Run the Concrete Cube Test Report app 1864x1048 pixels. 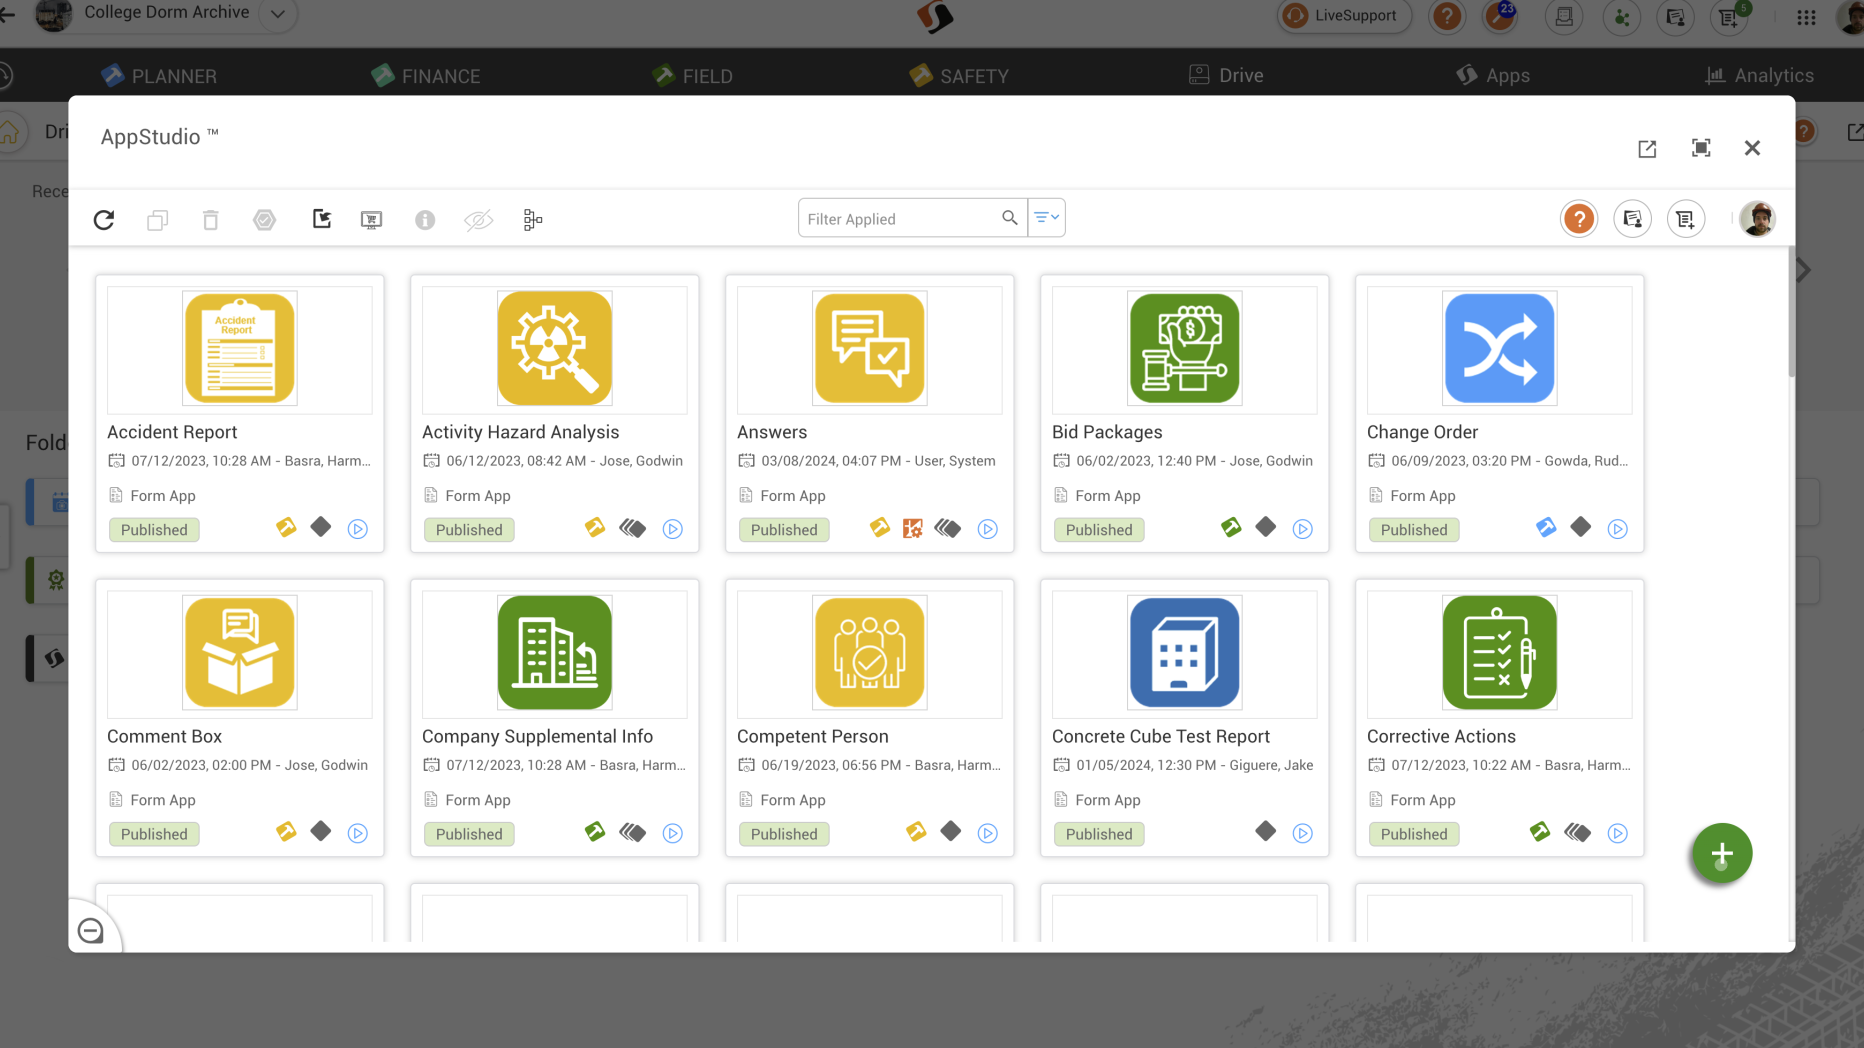pos(1303,833)
